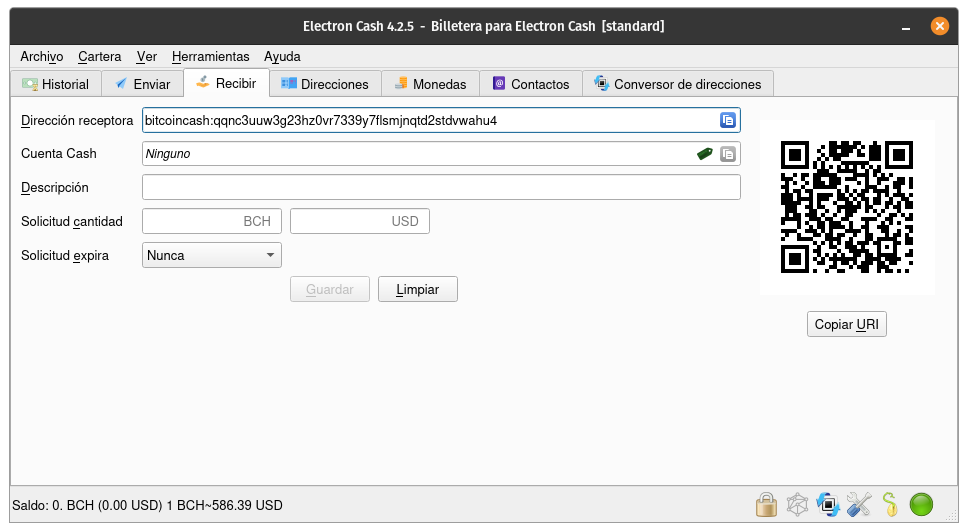Click the Cuenta Cash copy icon

(x=728, y=154)
